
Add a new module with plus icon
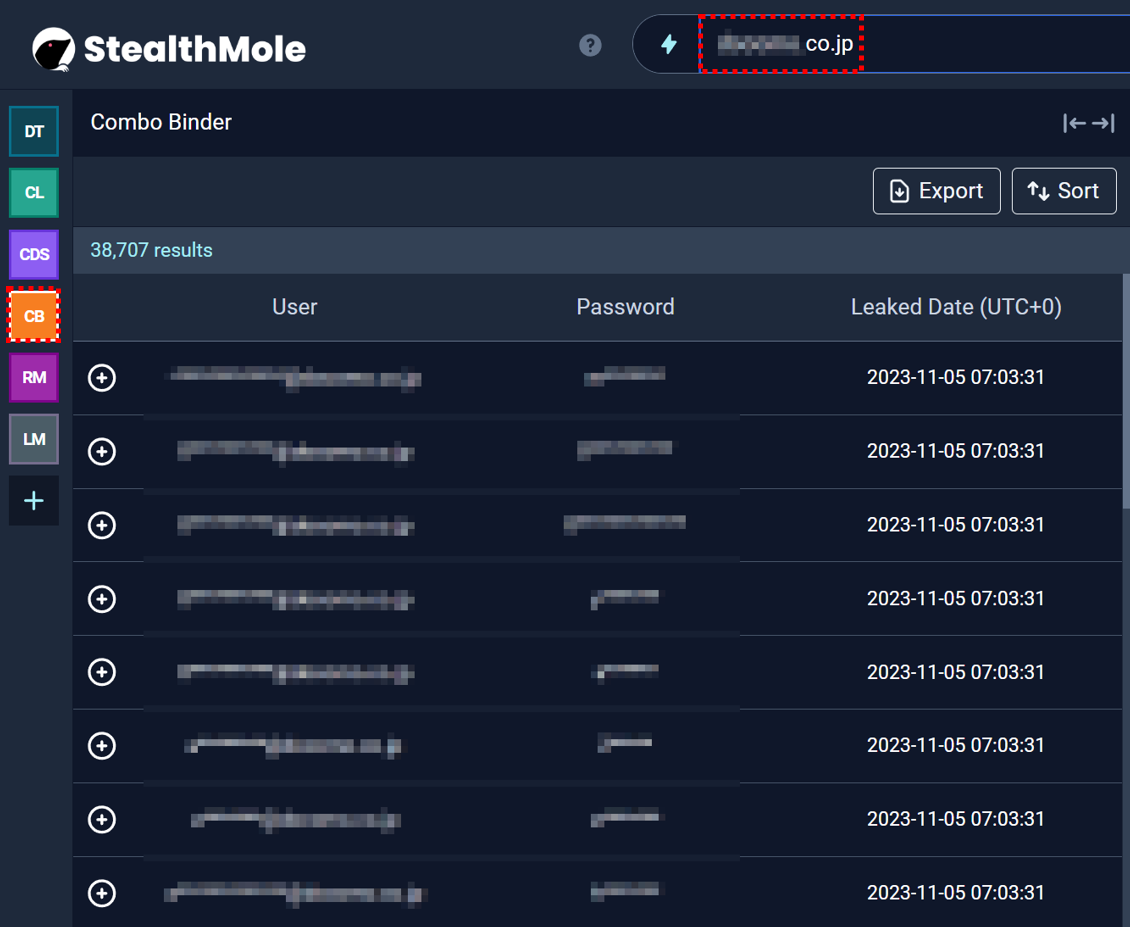click(x=34, y=501)
